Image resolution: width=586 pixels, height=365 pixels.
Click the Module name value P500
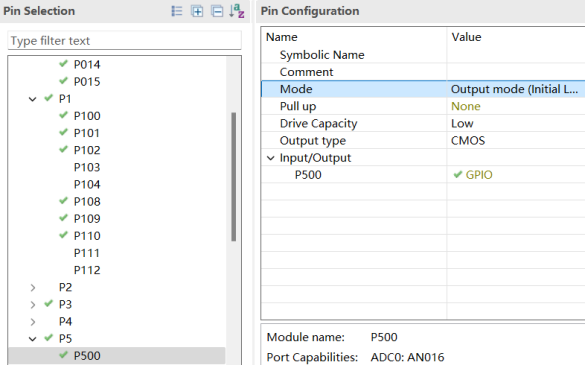tap(384, 337)
